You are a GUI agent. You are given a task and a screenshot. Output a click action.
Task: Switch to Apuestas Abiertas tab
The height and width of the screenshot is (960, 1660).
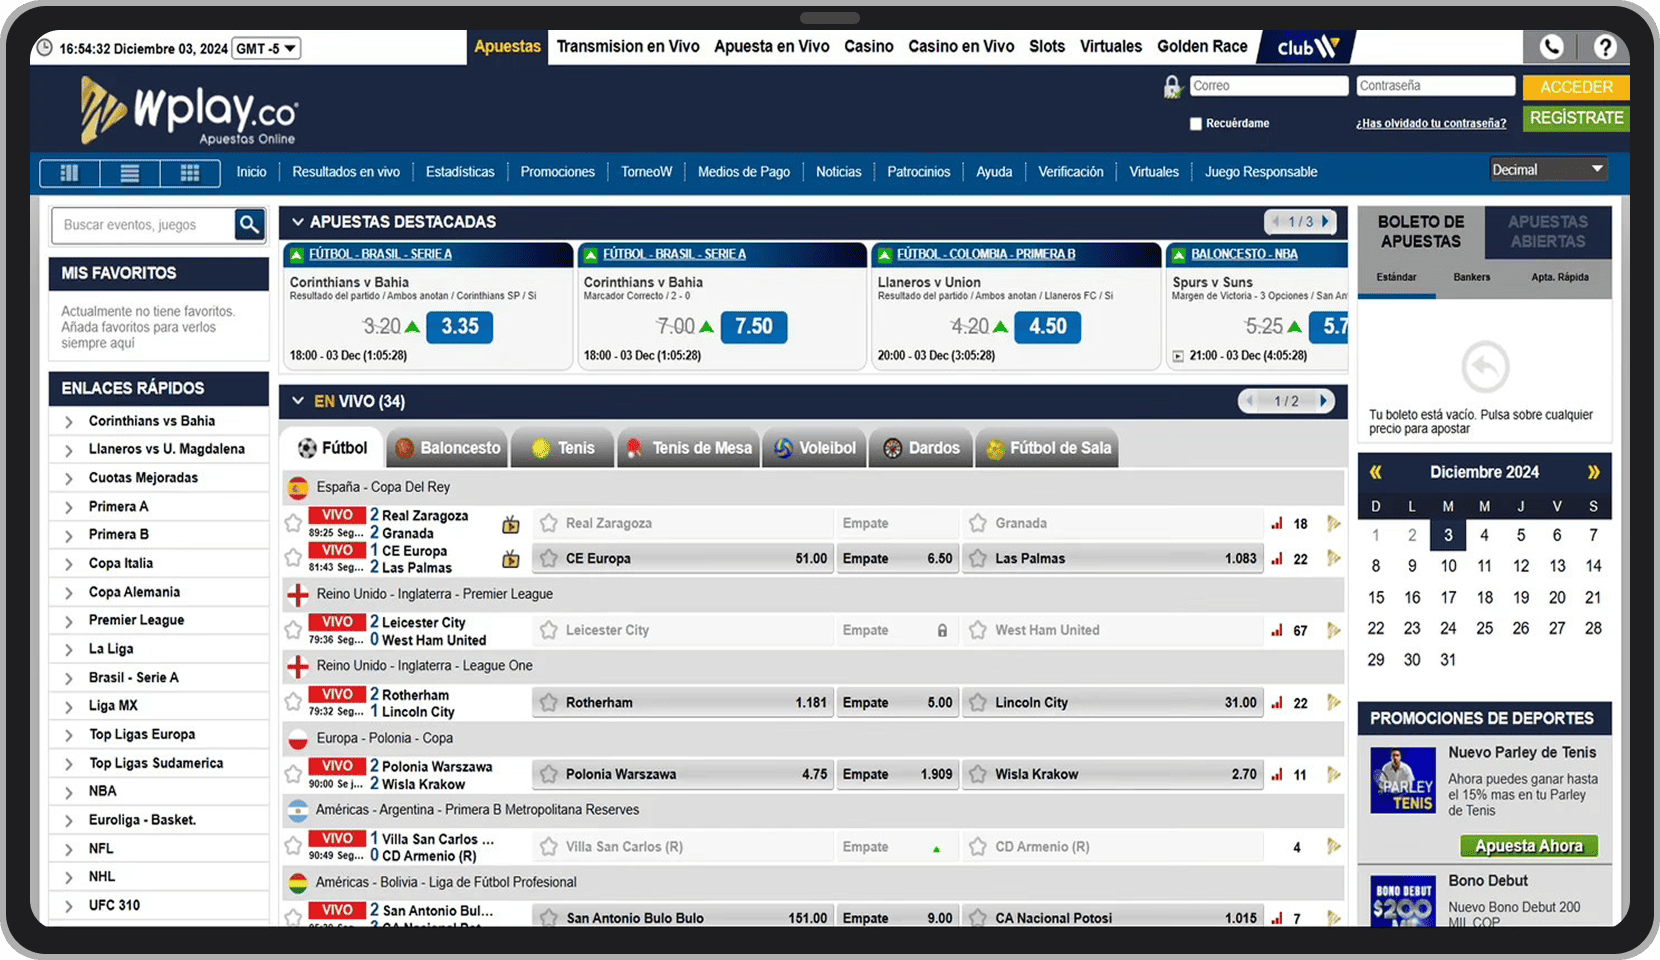coord(1547,232)
